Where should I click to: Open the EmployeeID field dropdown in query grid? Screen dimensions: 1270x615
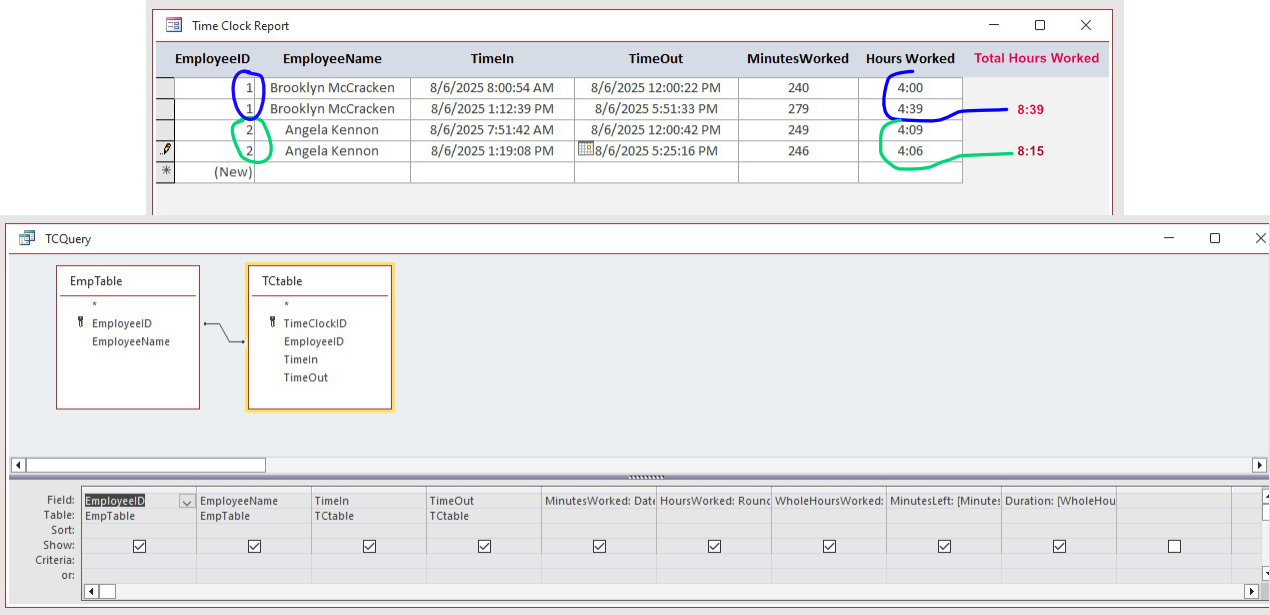(186, 501)
